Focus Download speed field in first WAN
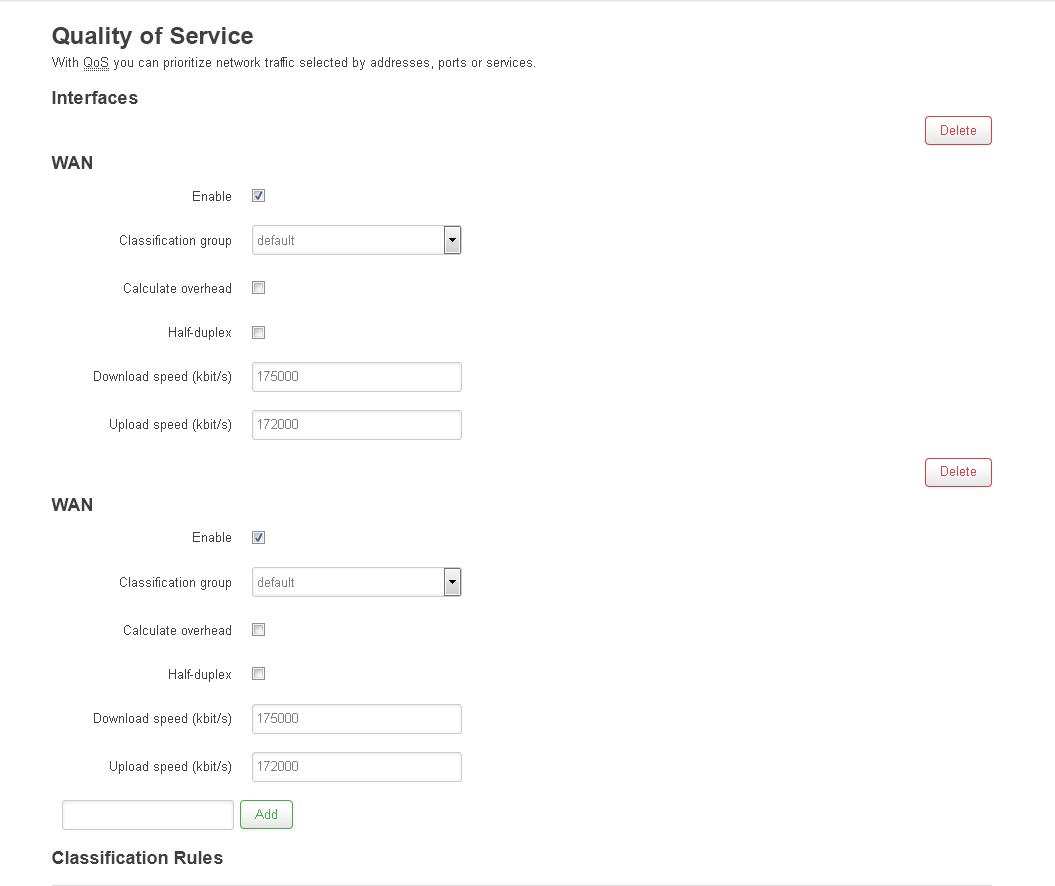1055x886 pixels. click(357, 377)
